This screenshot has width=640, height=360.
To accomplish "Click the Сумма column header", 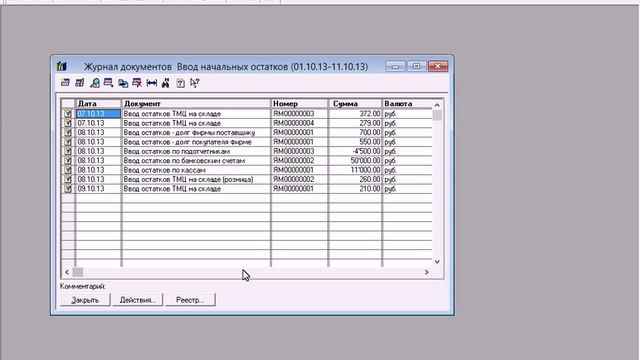I will point(355,104).
